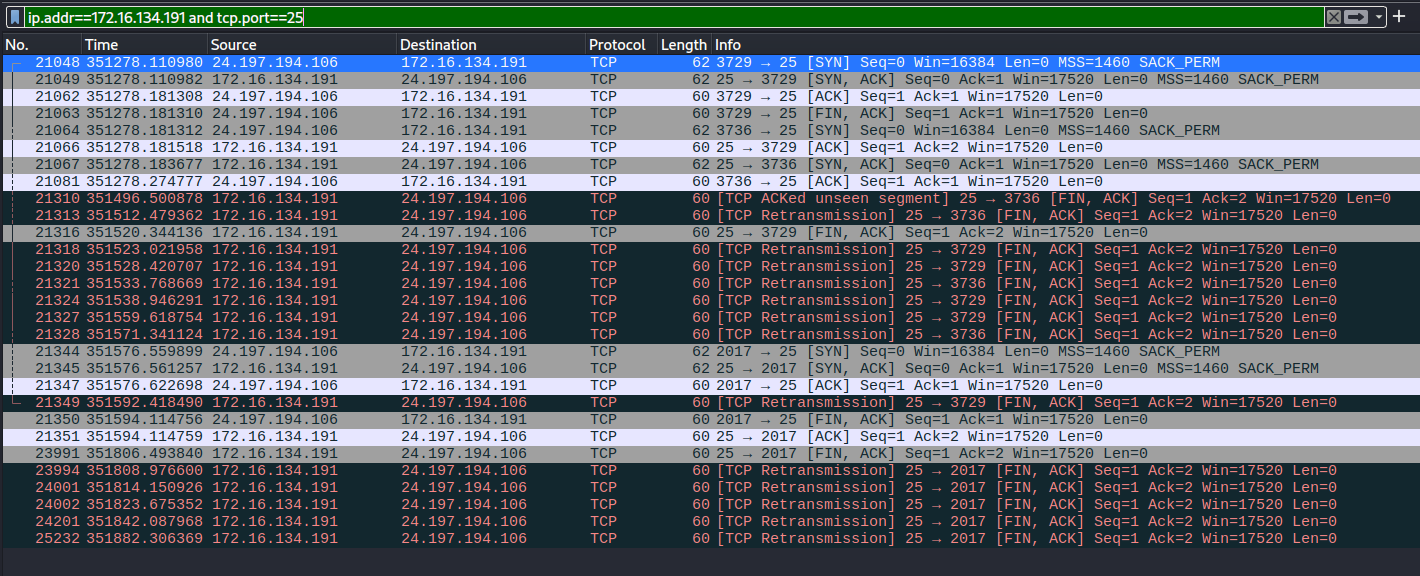This screenshot has width=1420, height=576.
Task: Sort packets by the Source column header
Action: point(302,44)
